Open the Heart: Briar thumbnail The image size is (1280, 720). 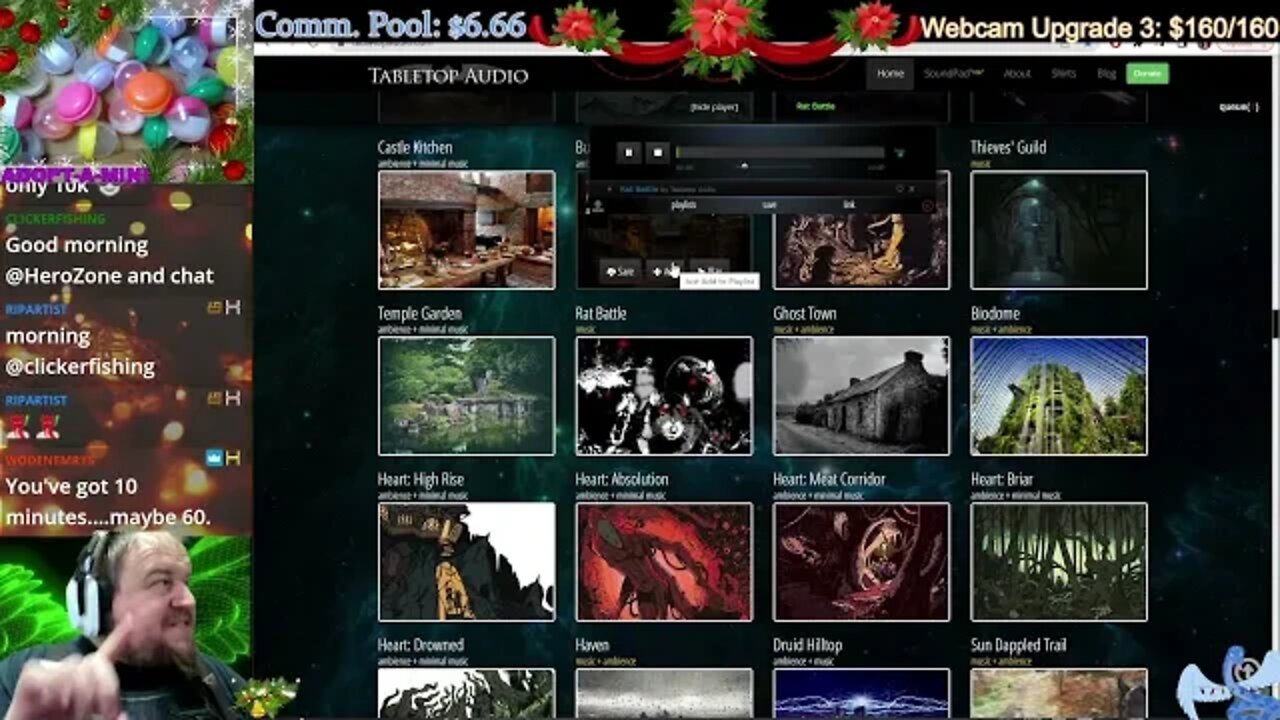tap(1059, 562)
